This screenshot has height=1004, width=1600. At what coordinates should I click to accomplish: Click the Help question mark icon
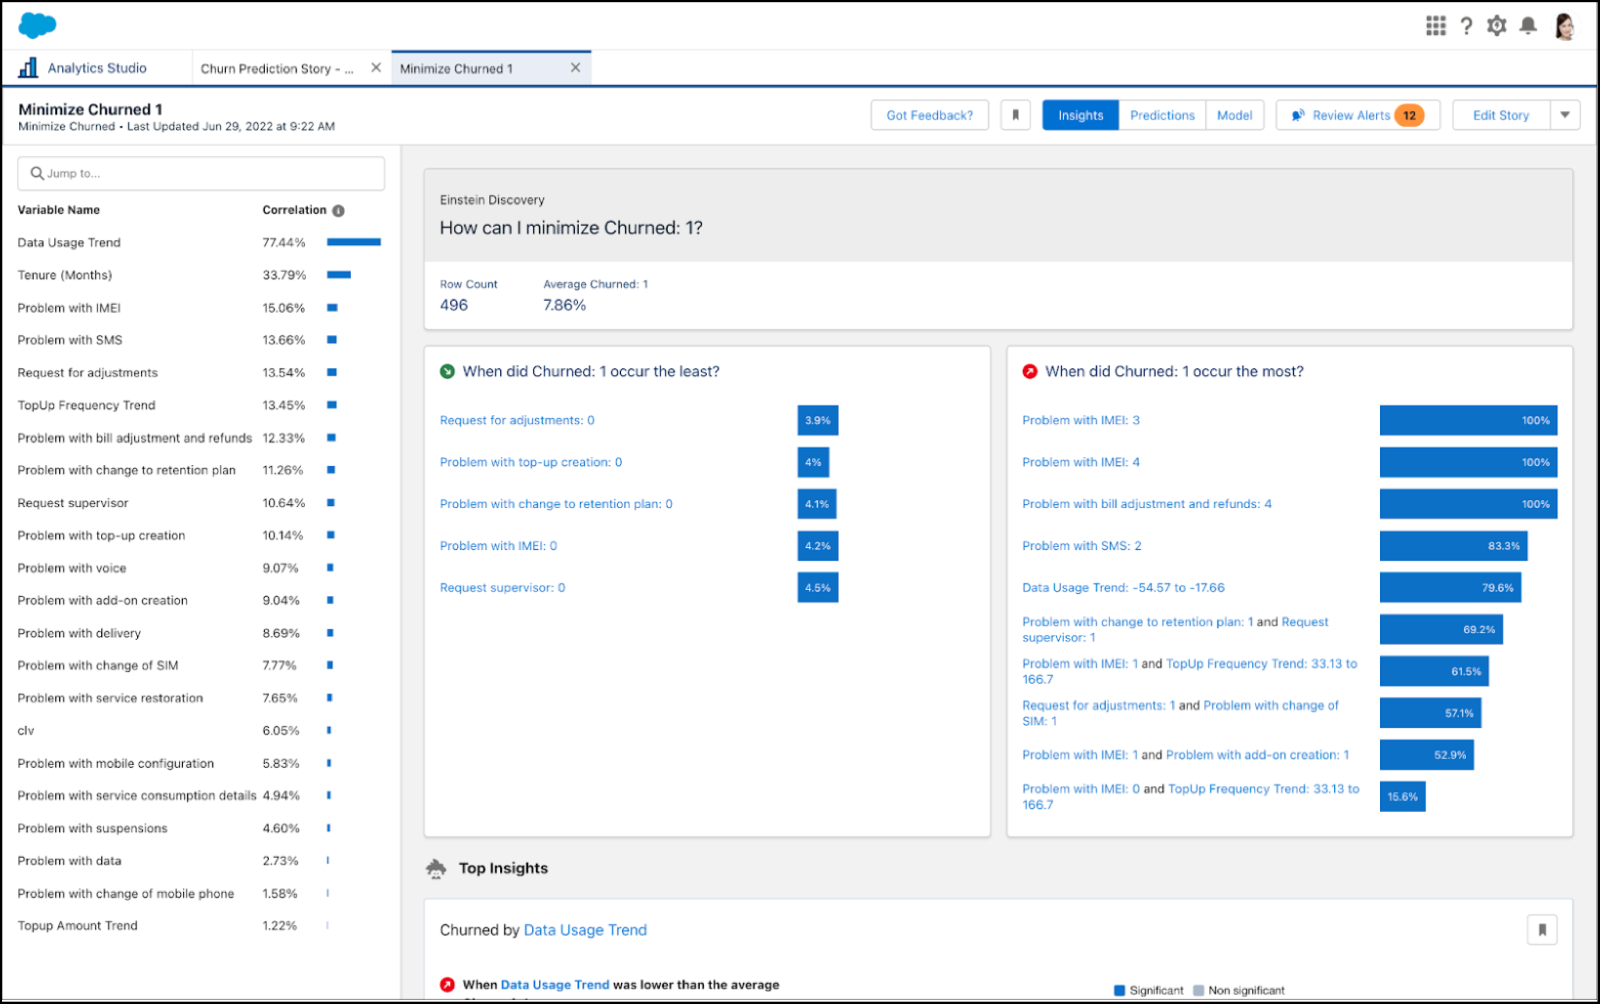1466,26
